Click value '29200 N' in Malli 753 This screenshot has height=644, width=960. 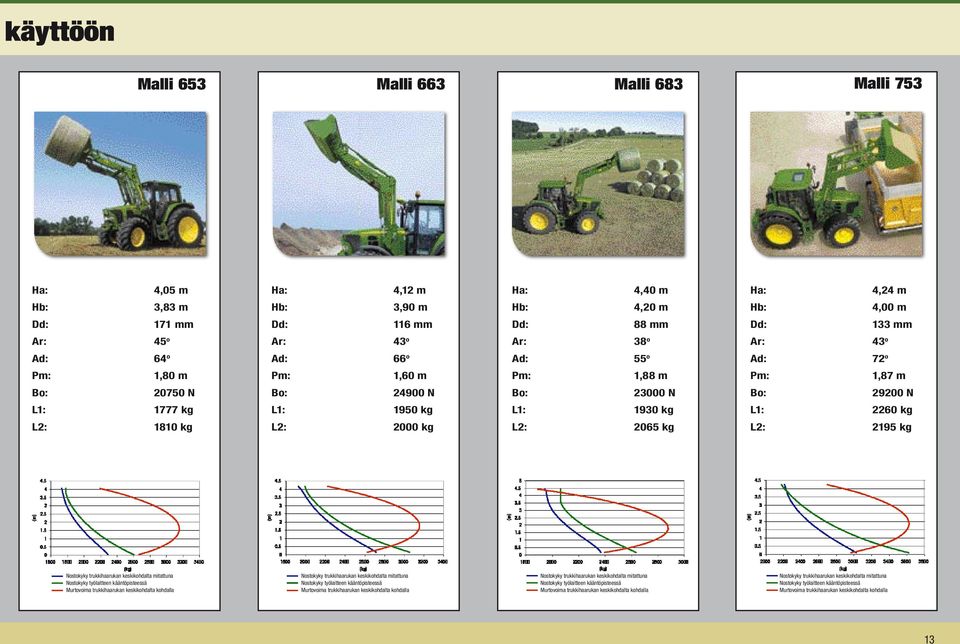pos(893,393)
